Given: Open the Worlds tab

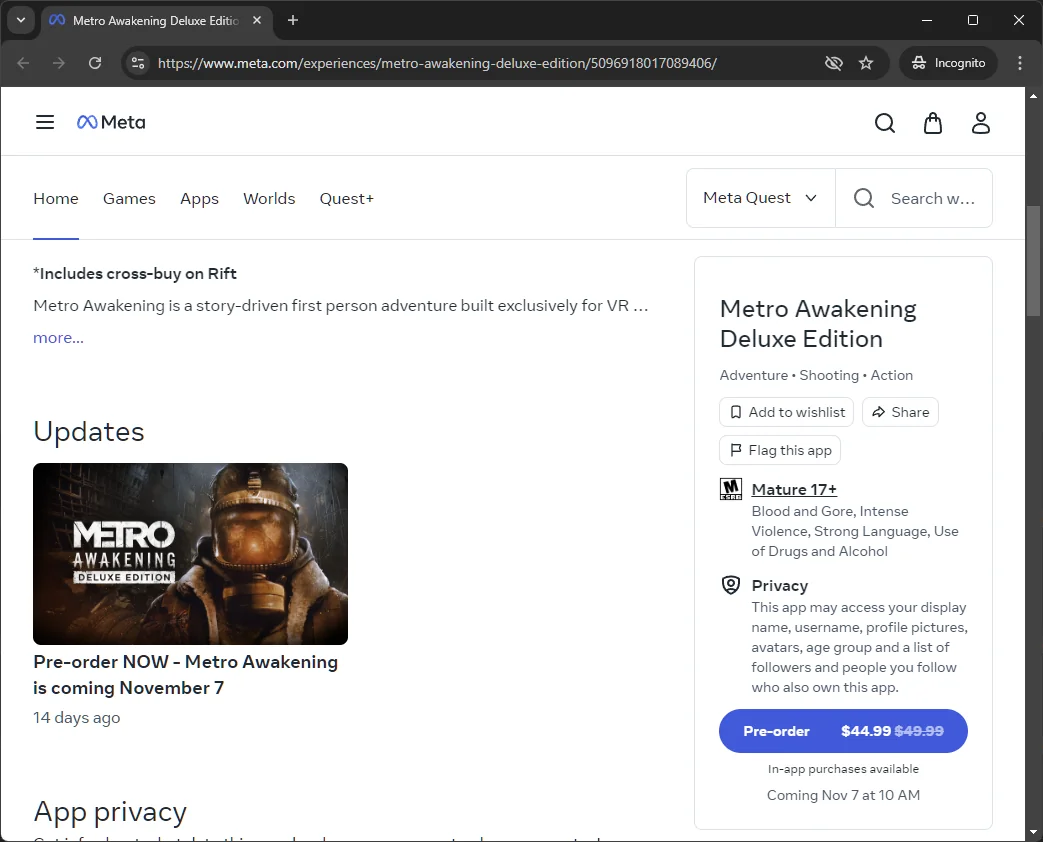Looking at the screenshot, I should (269, 199).
